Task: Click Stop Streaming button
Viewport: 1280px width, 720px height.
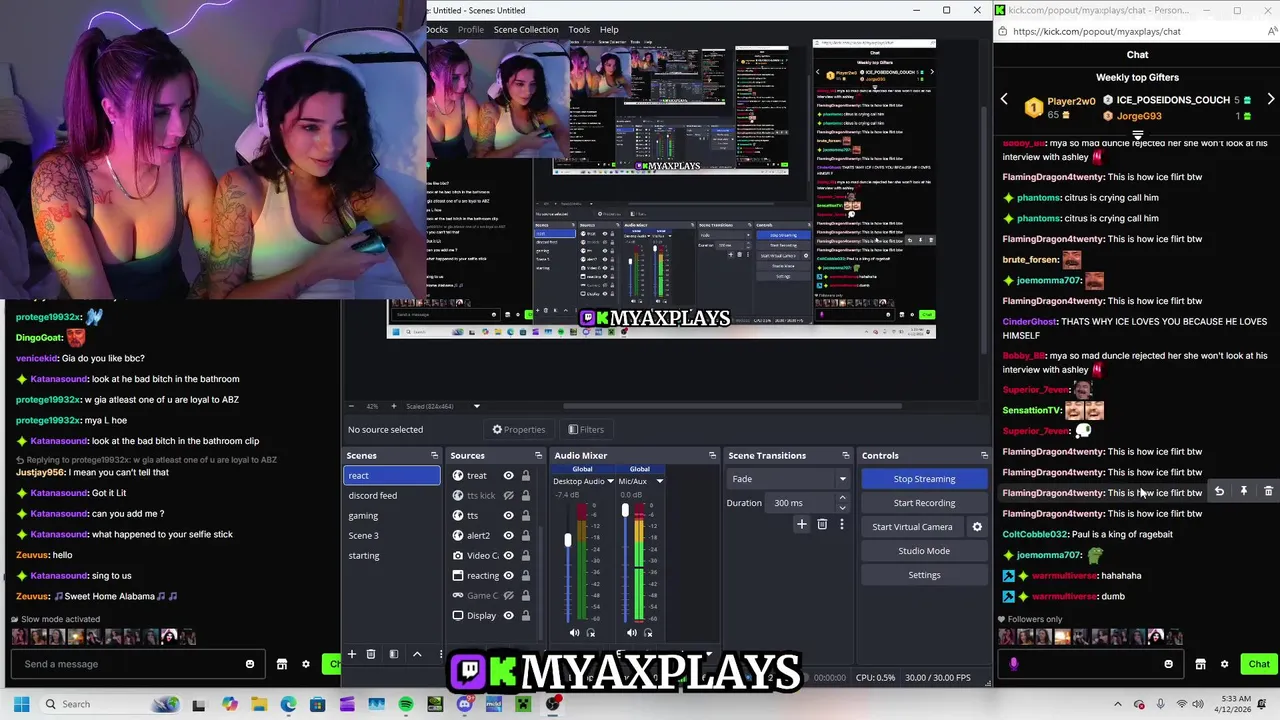Action: tap(924, 479)
